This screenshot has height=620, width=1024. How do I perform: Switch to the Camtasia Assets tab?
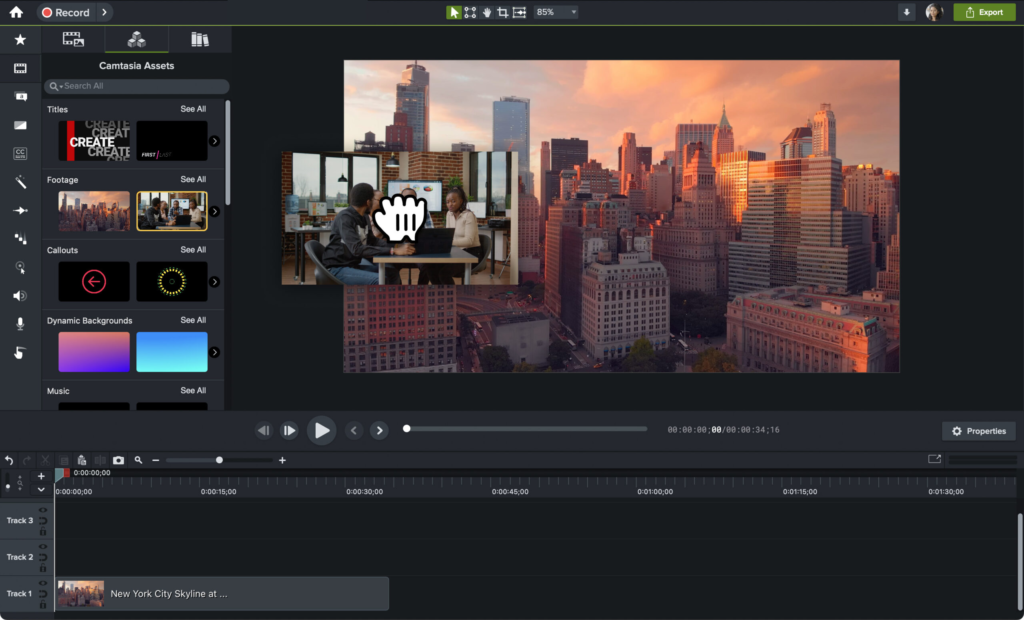click(136, 39)
